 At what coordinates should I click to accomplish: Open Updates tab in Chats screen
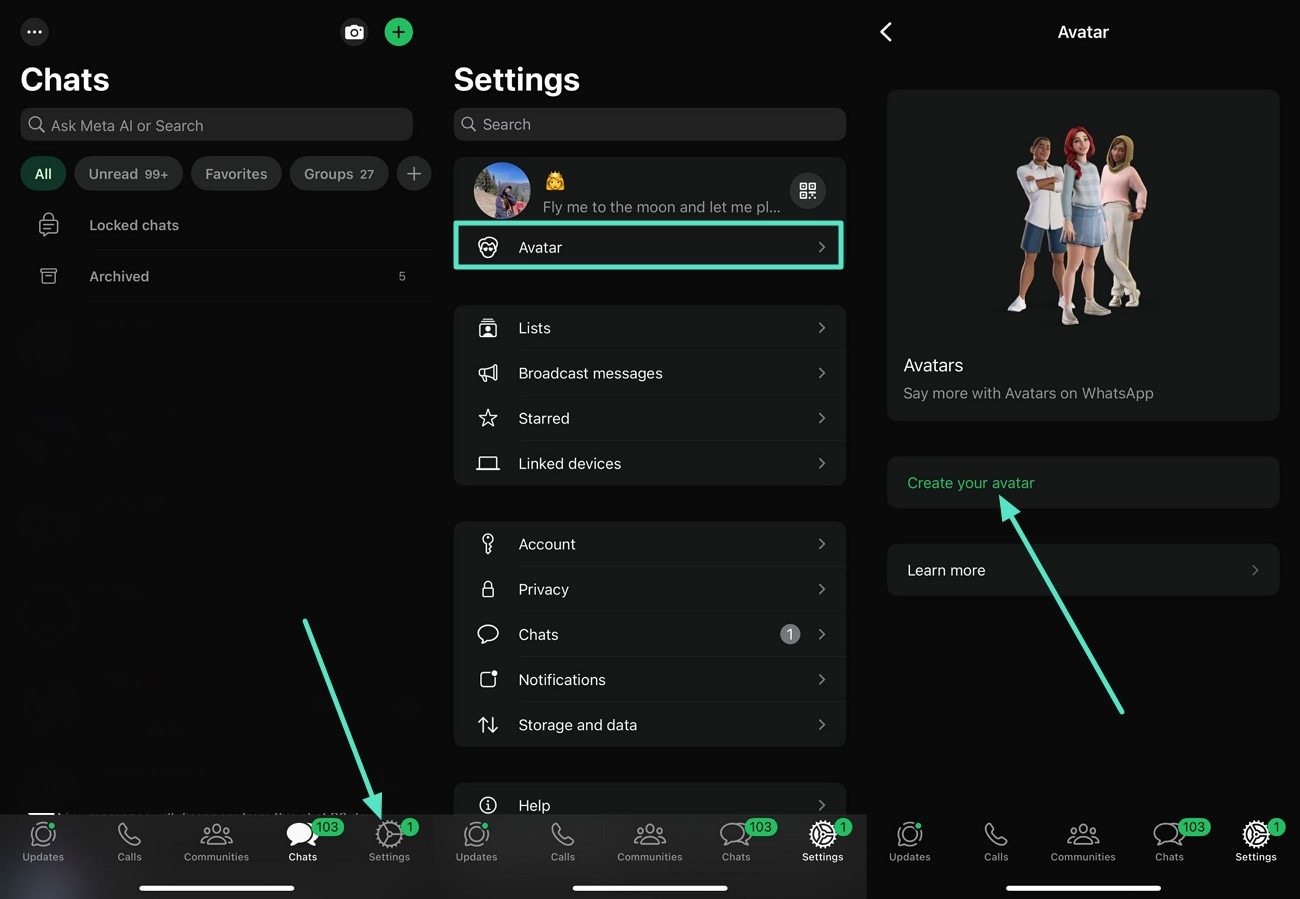point(43,841)
